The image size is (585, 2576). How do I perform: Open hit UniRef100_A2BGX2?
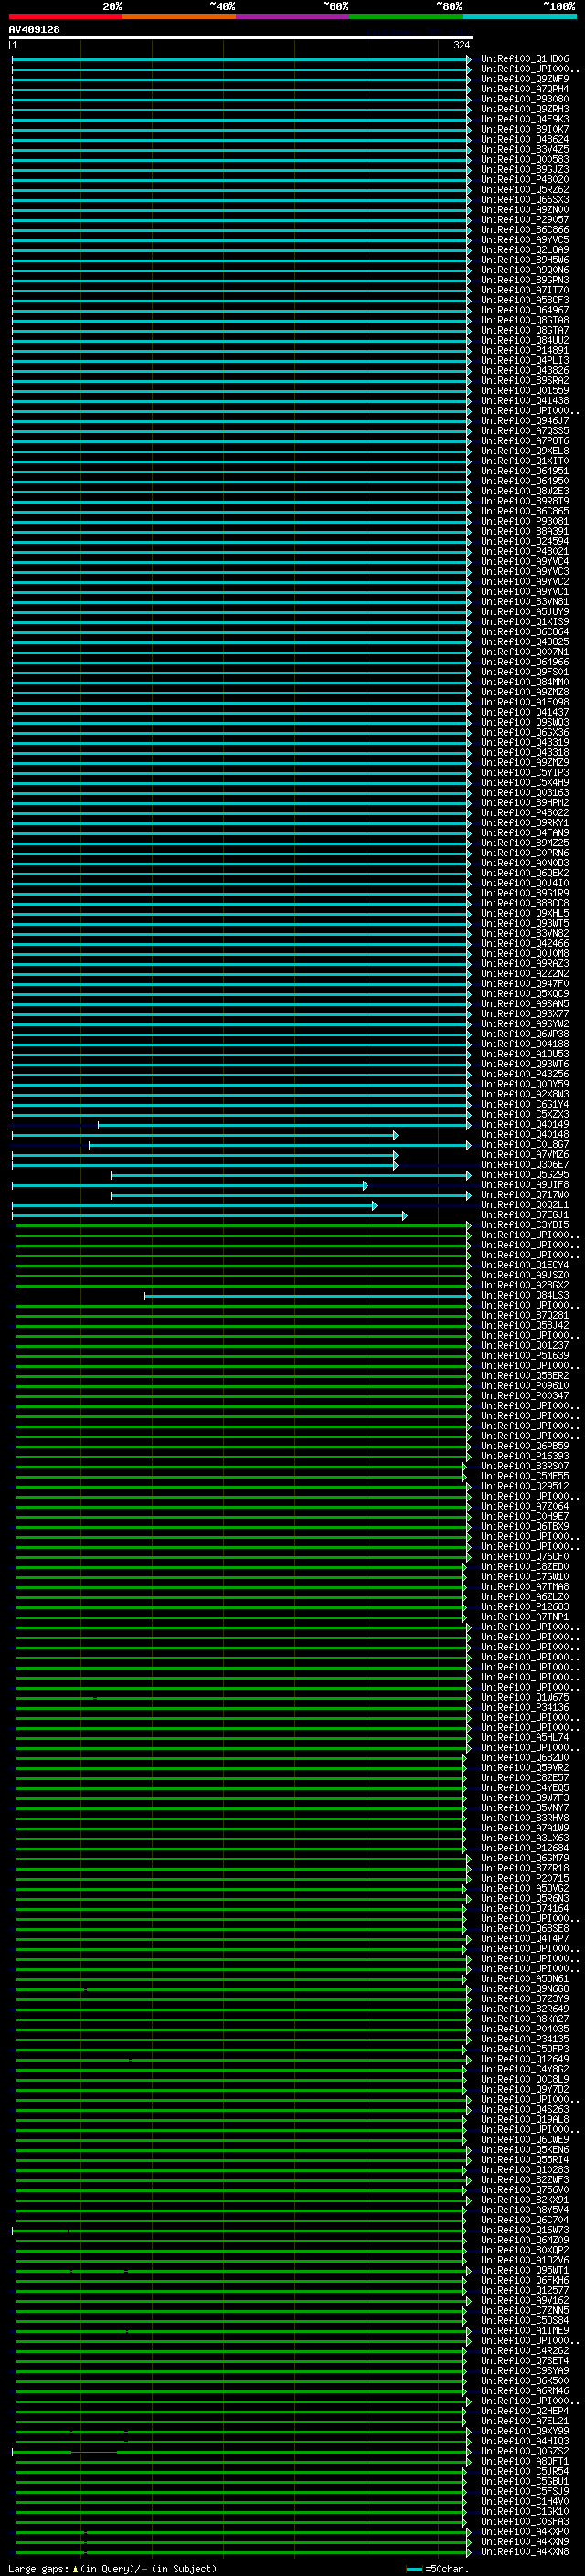[x=525, y=1286]
